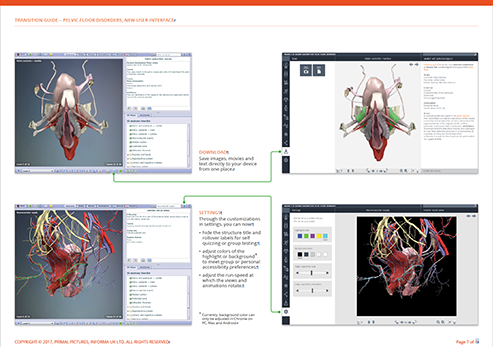Click share icon in Settings screenshot sidebar

point(286,294)
